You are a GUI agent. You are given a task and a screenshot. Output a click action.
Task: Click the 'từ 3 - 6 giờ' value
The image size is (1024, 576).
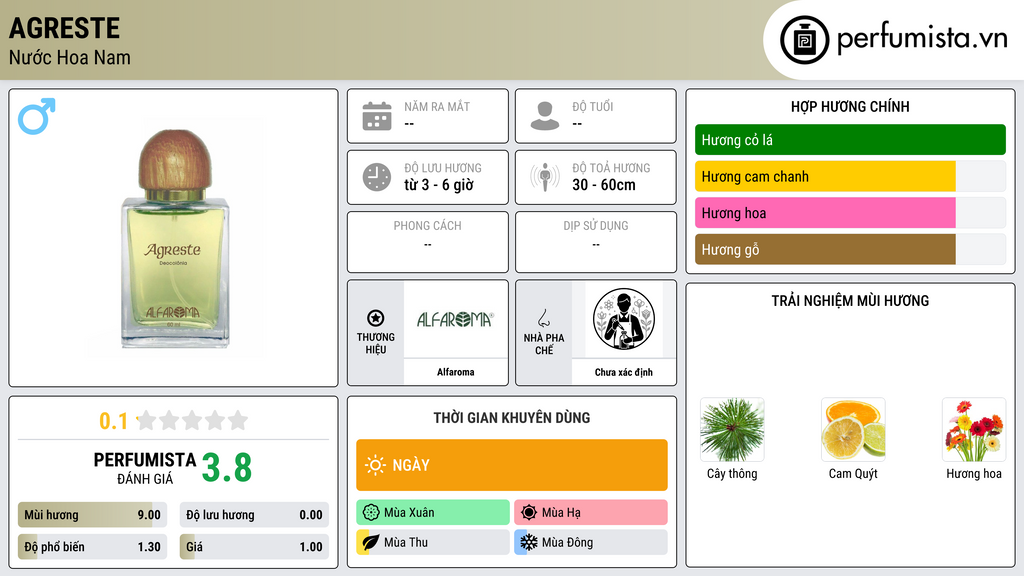click(438, 185)
